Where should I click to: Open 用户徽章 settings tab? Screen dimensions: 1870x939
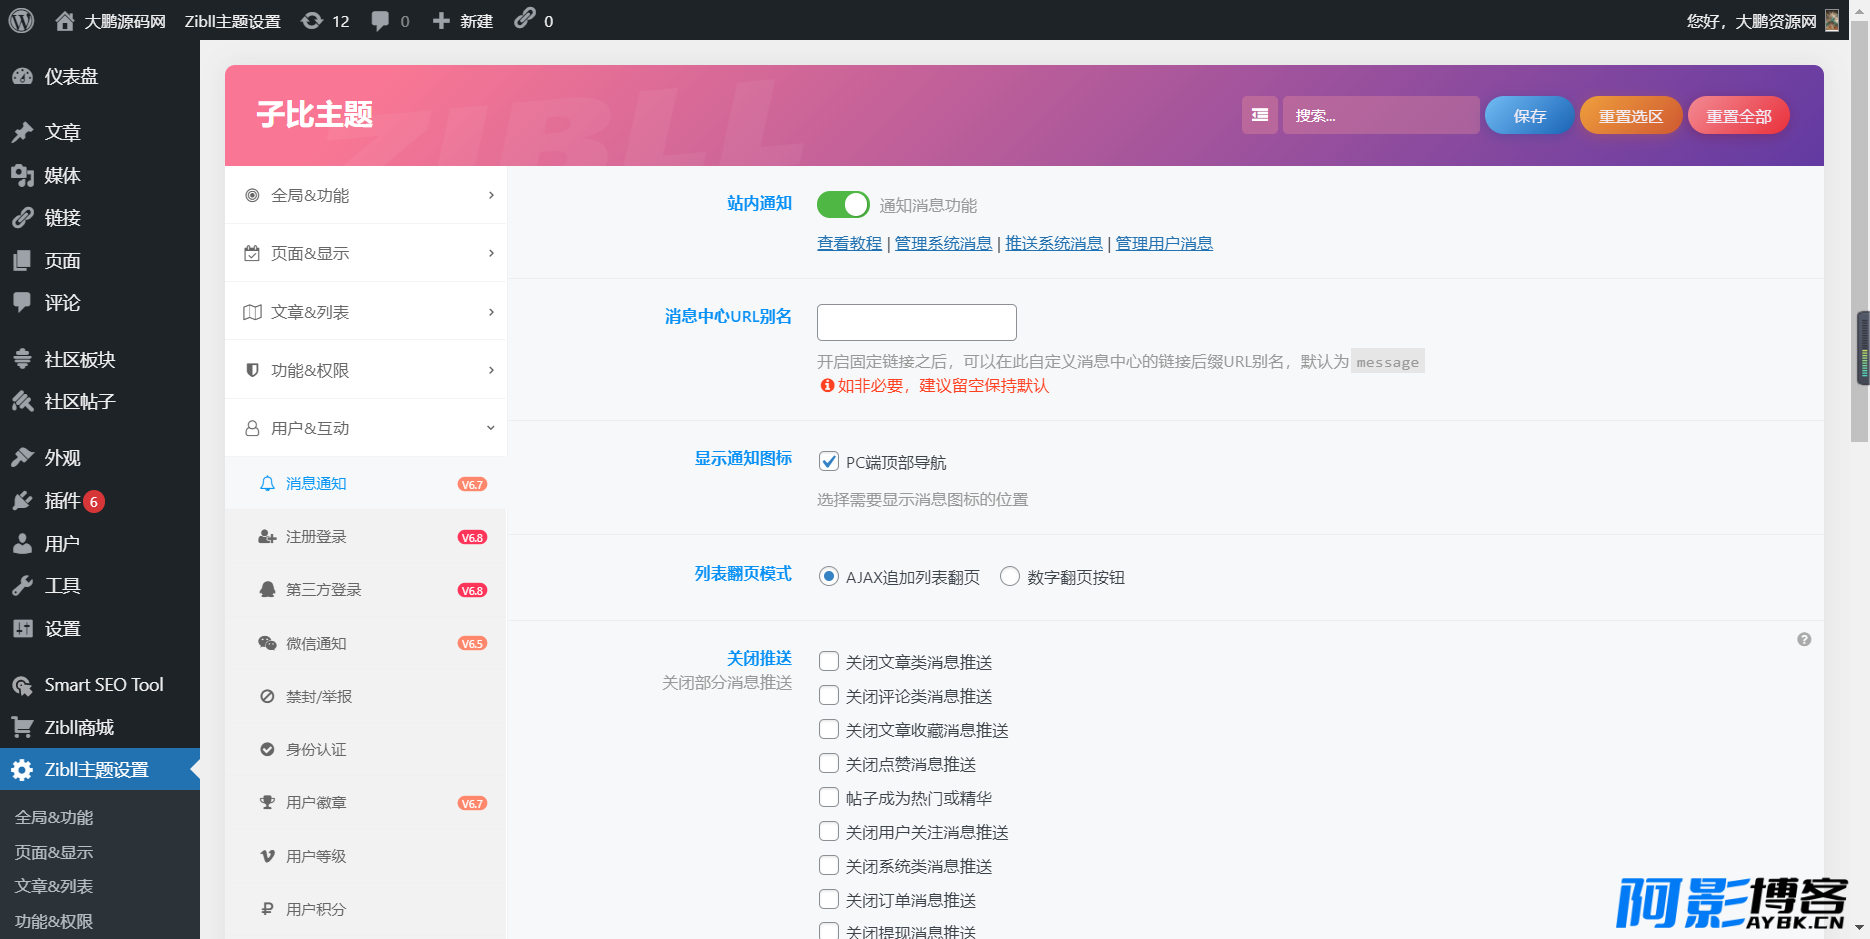click(366, 803)
